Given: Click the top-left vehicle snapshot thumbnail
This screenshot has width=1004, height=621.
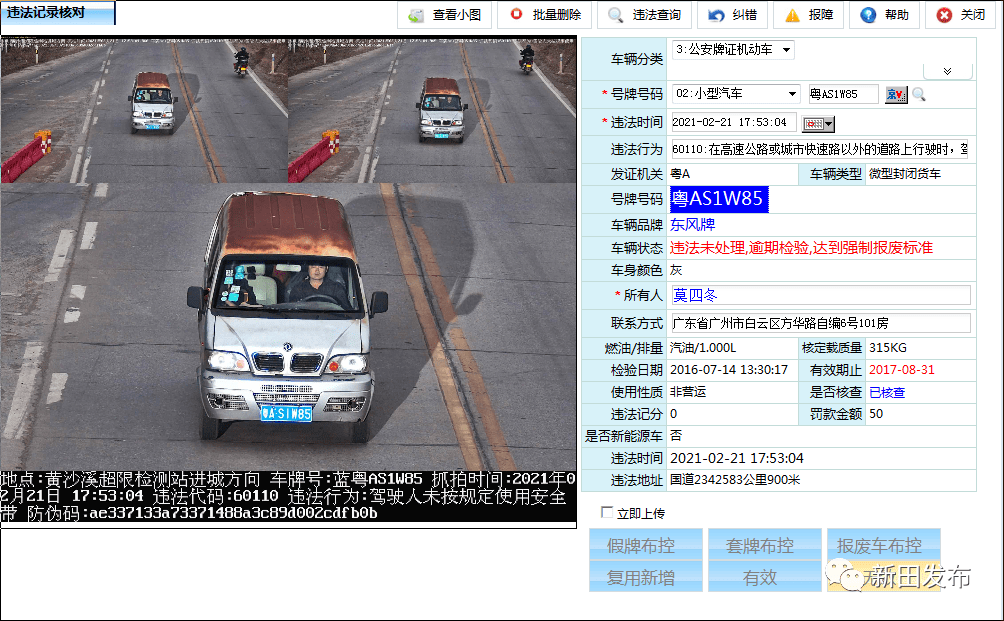Looking at the screenshot, I should (x=144, y=110).
